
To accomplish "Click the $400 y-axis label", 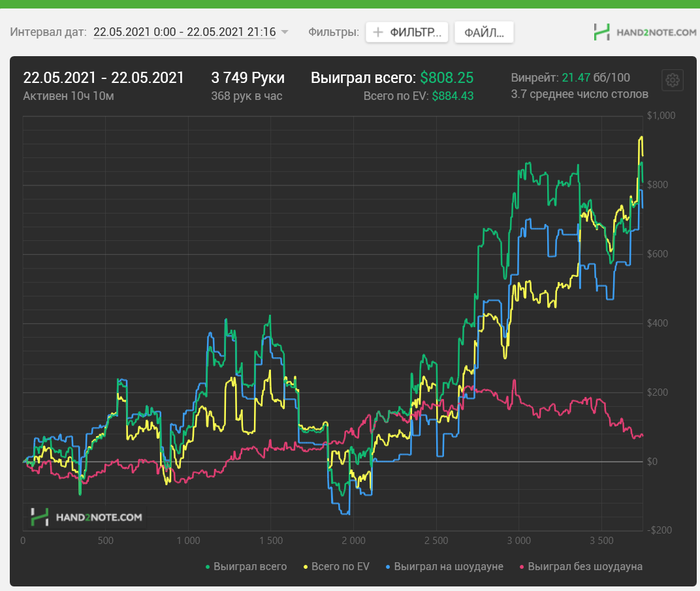I will (658, 323).
